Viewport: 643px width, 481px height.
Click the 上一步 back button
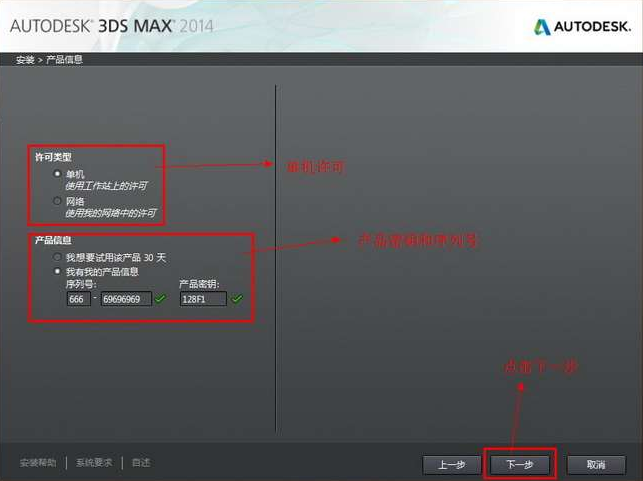click(x=451, y=465)
